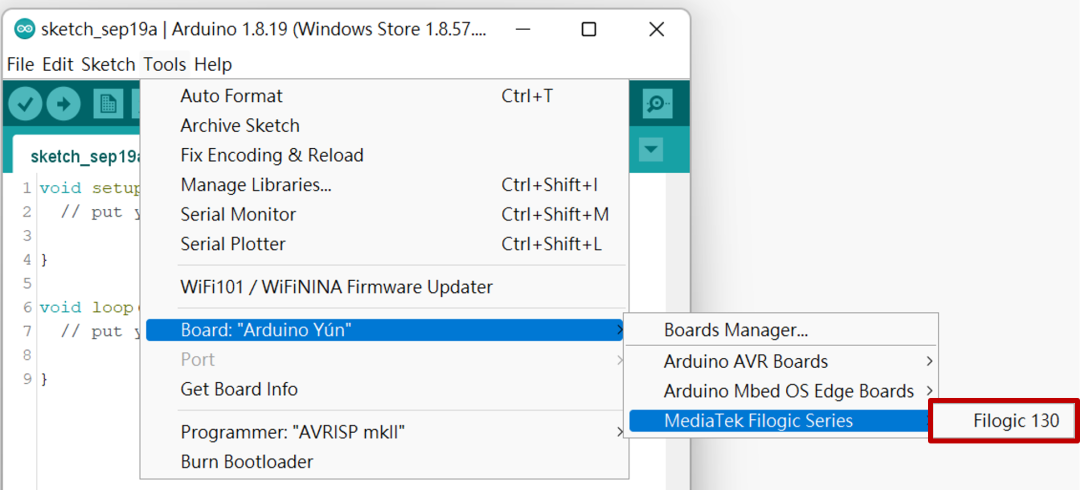
Task: Click the Arduino logo in title bar
Action: point(25,29)
